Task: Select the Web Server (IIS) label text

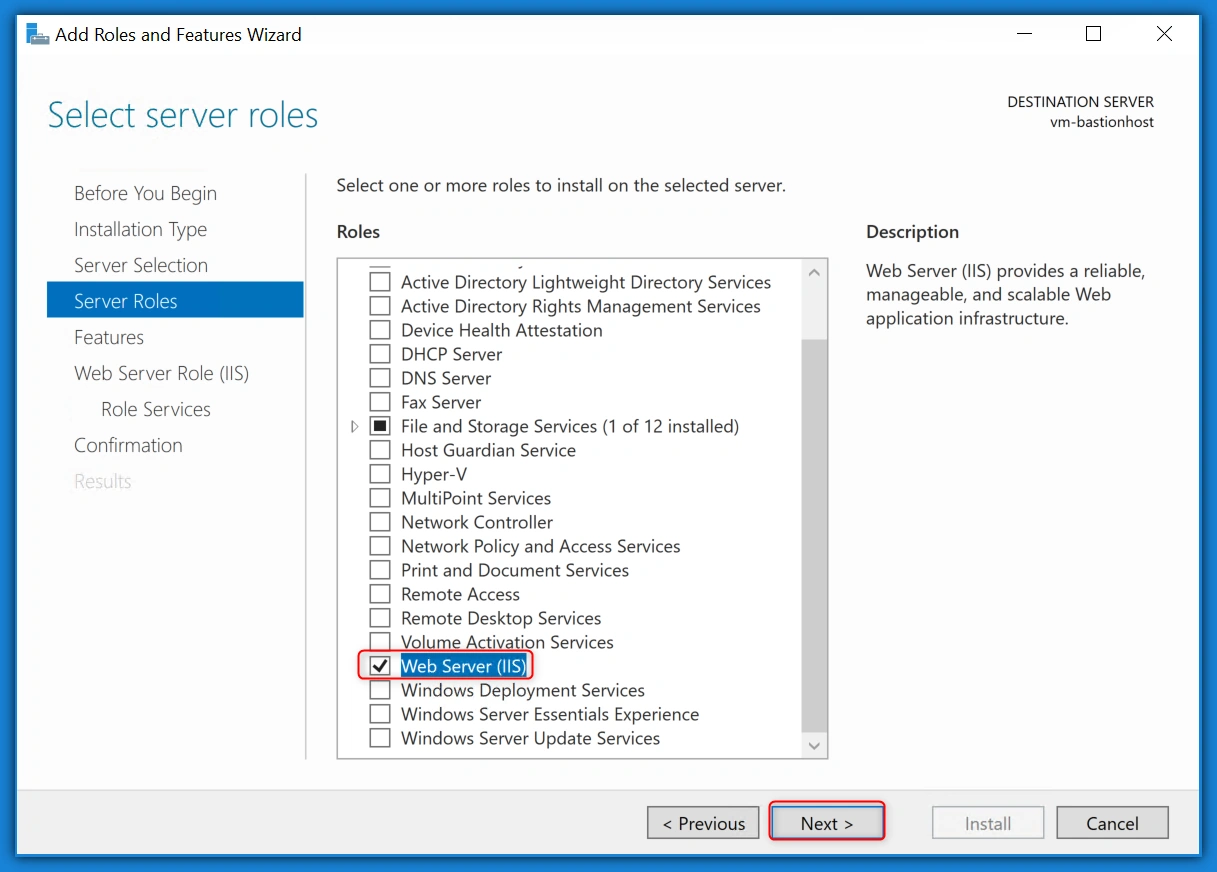Action: coord(462,666)
